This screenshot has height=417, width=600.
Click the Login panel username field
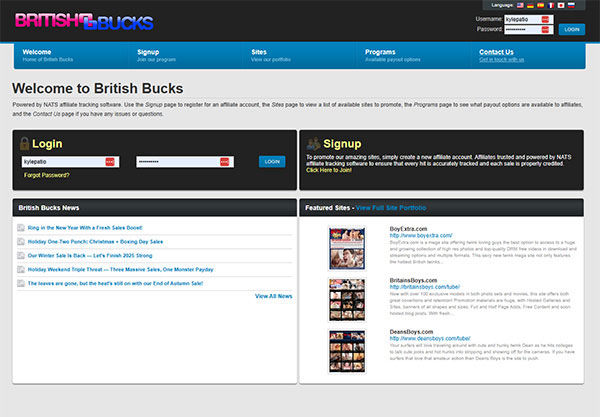(63, 161)
